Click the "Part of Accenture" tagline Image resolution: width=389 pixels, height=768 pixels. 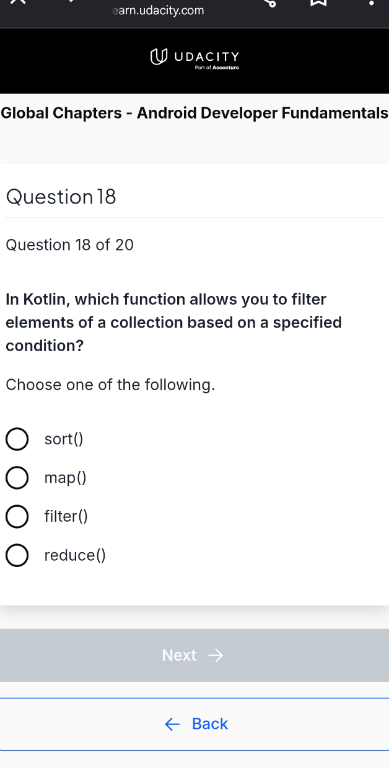coord(217,68)
